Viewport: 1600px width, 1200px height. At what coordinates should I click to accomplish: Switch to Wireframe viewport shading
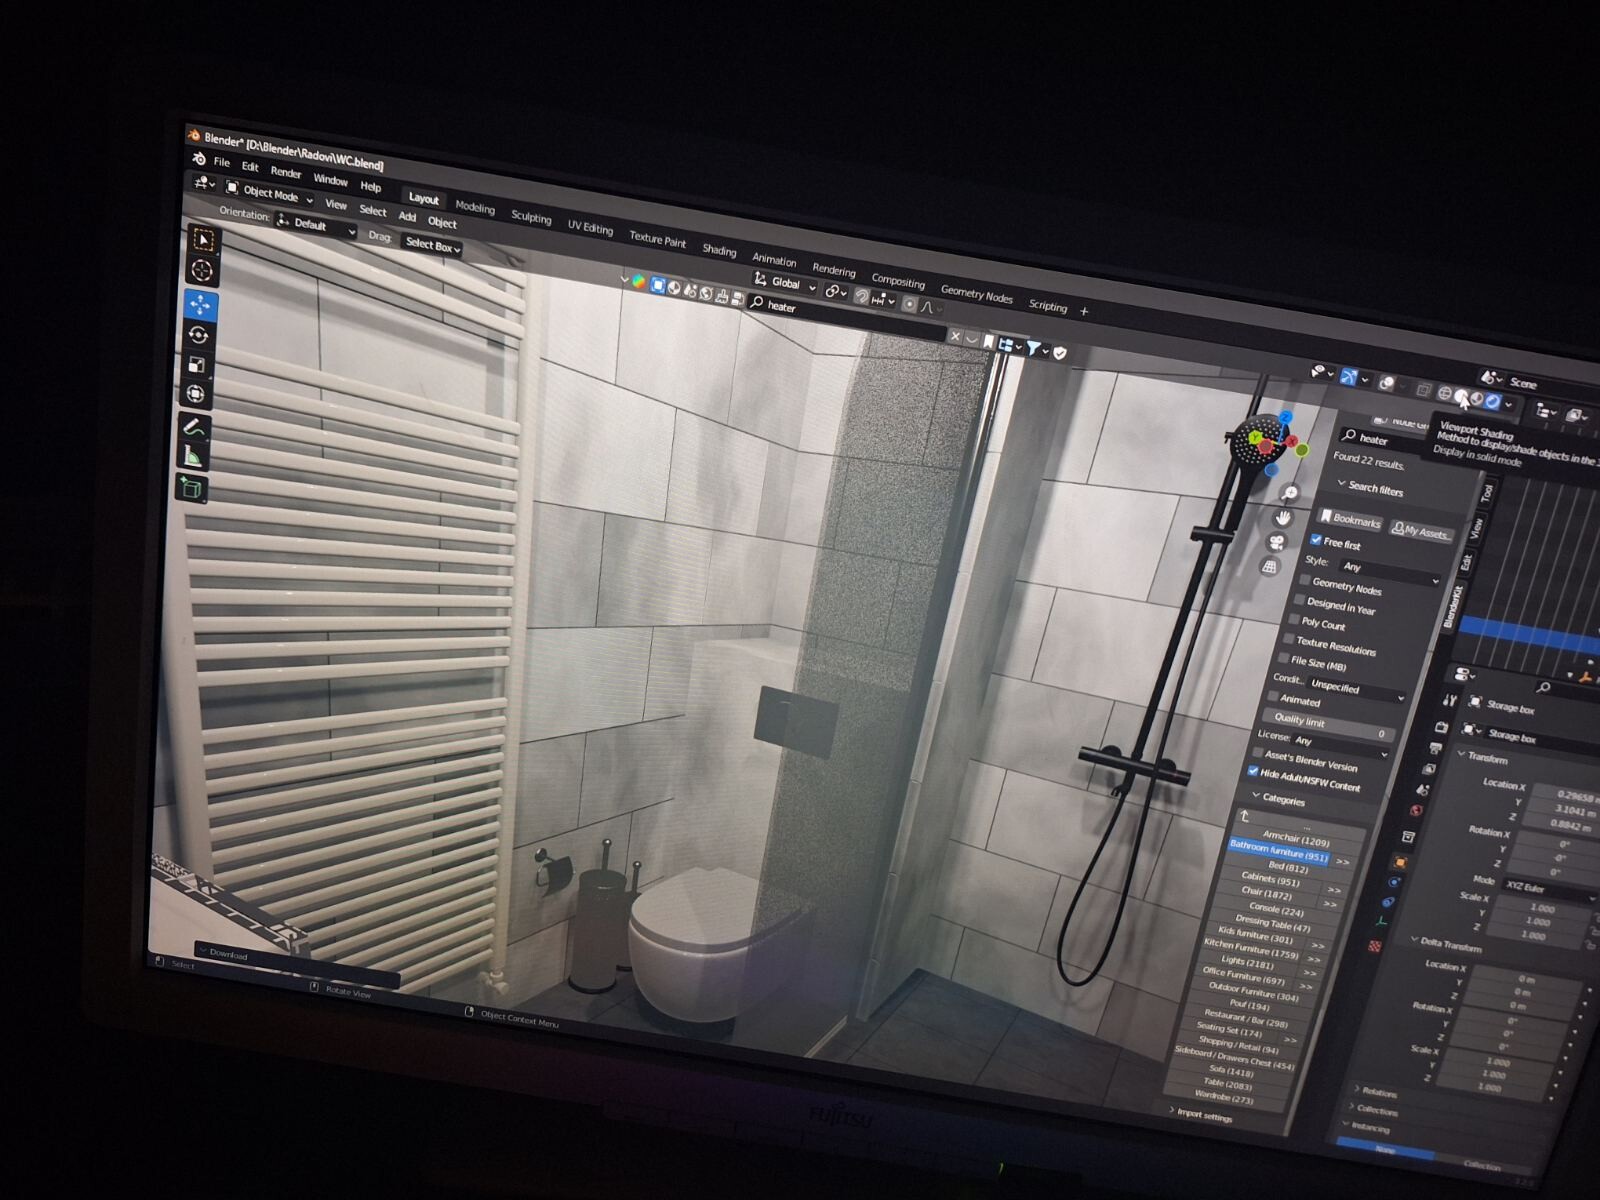point(1445,394)
